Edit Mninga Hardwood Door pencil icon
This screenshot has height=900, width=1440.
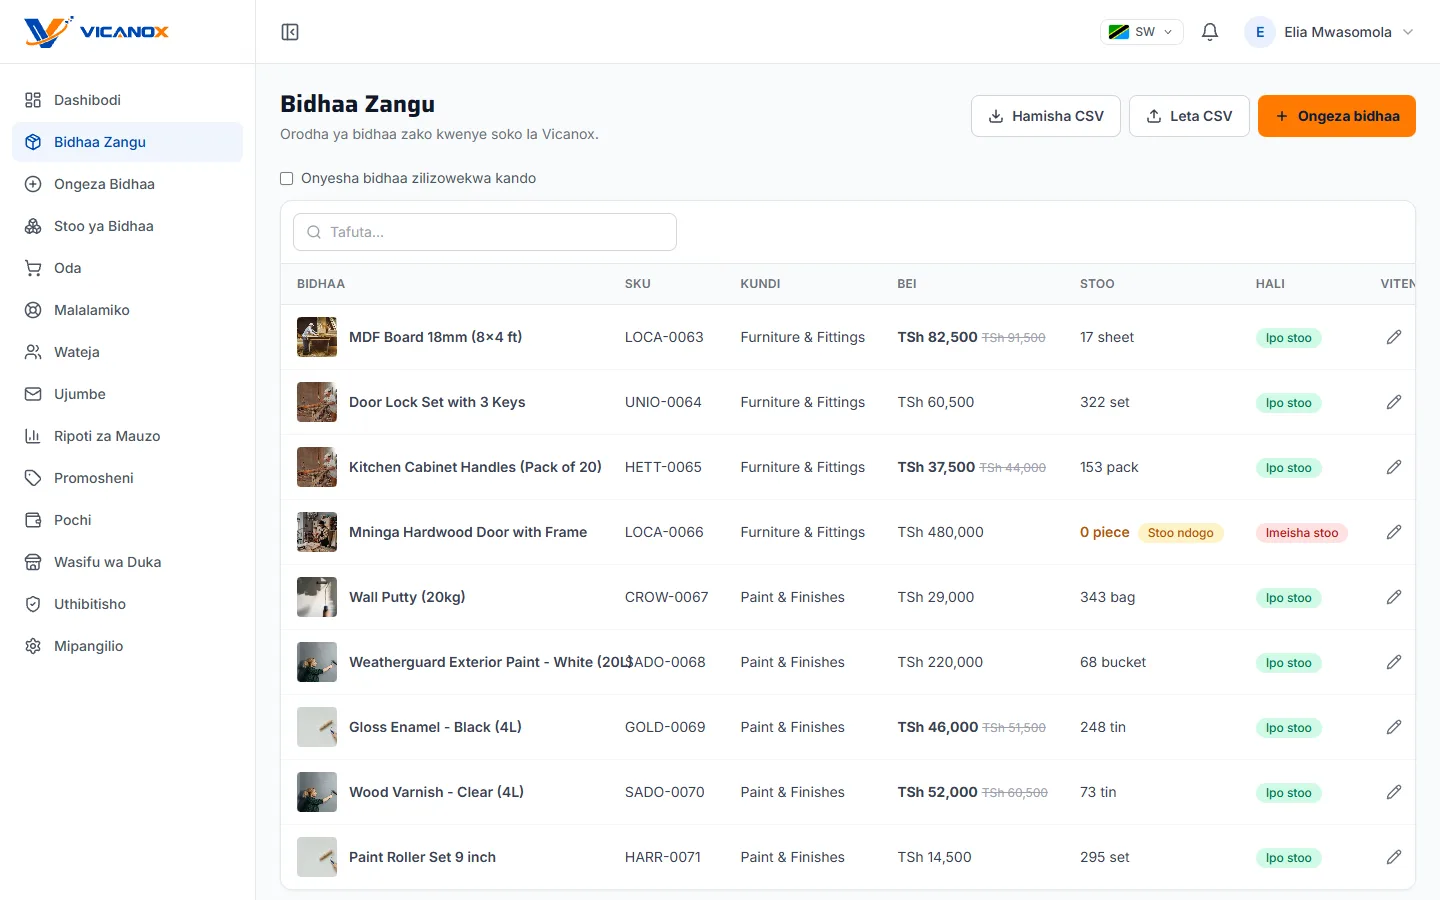click(x=1394, y=532)
